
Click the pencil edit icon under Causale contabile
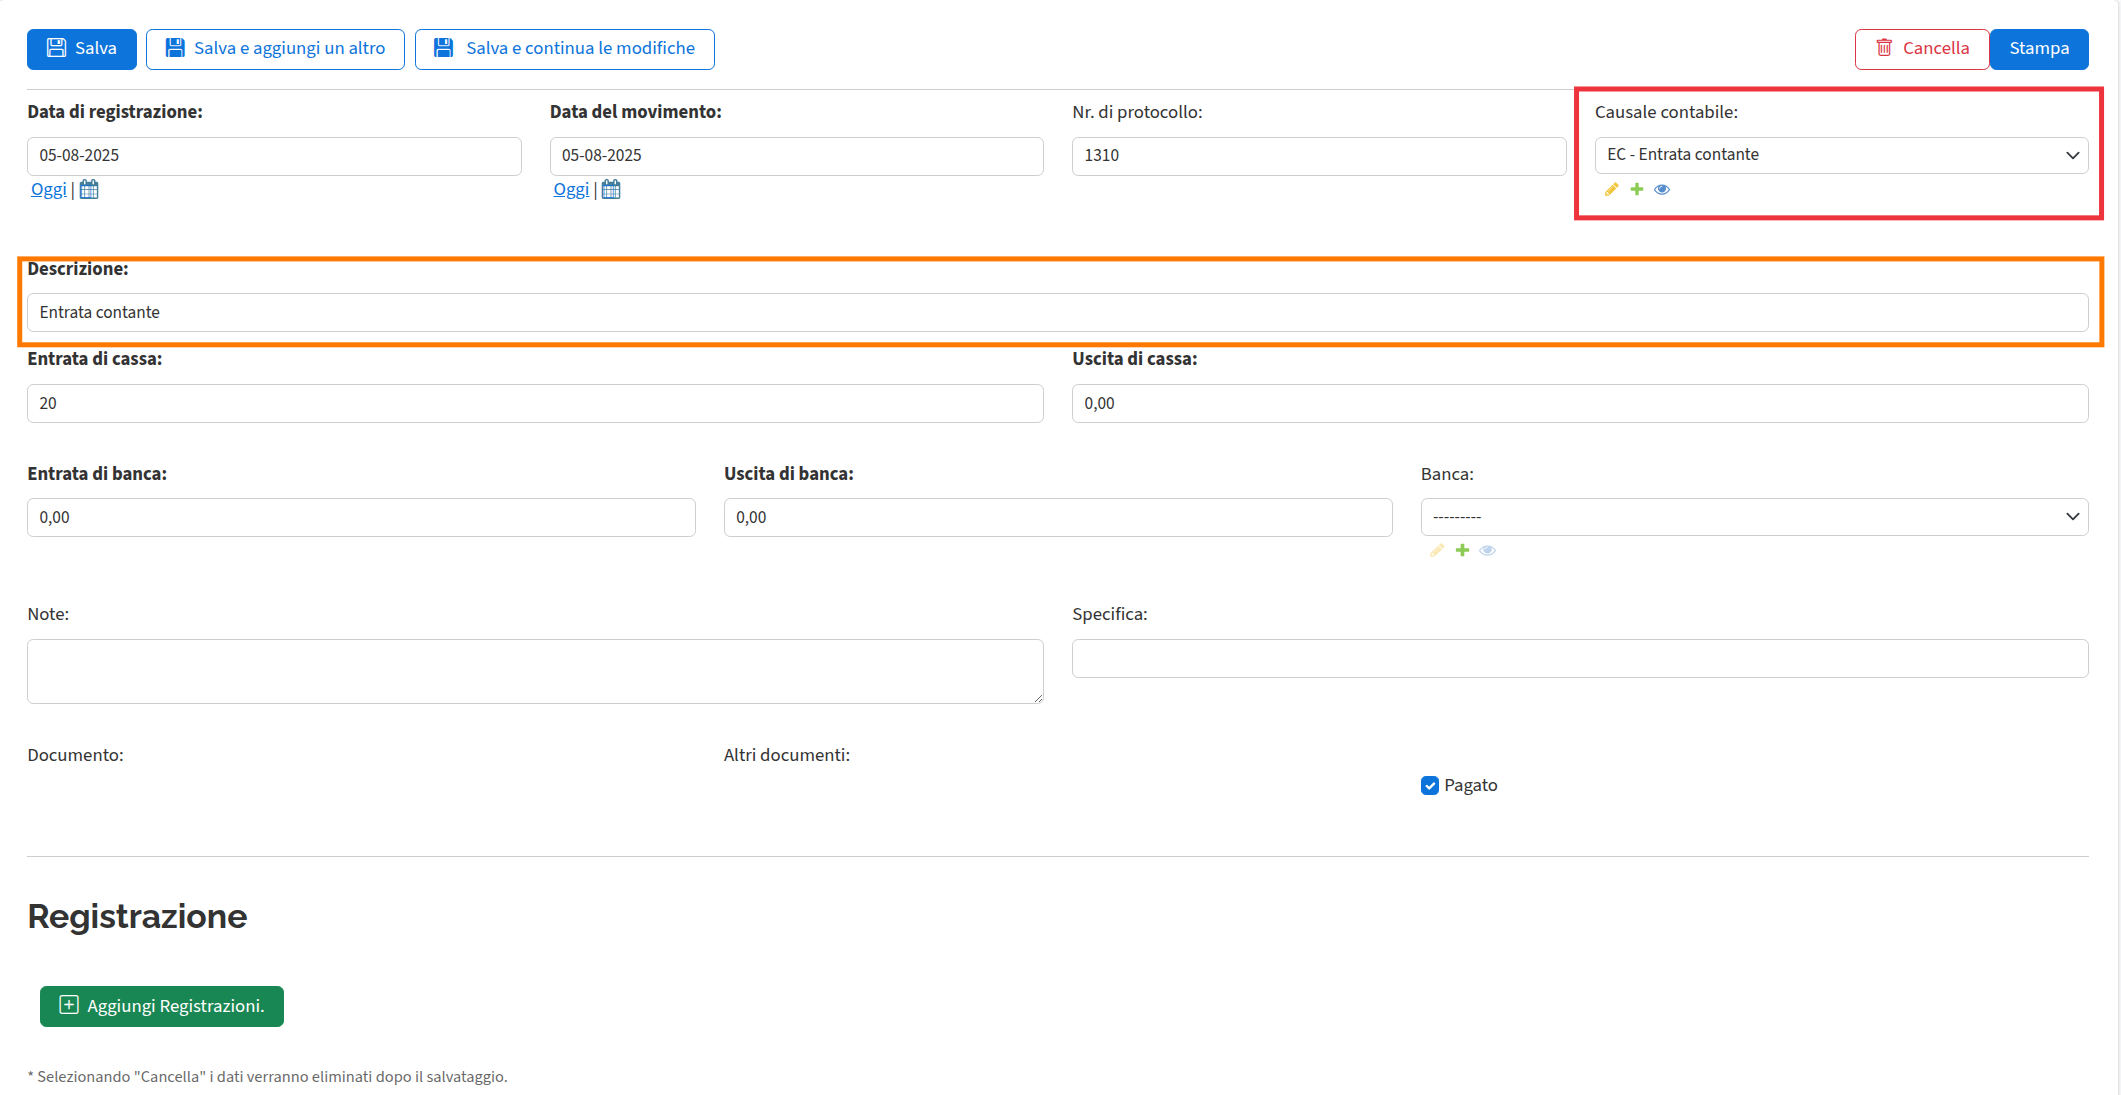point(1611,189)
